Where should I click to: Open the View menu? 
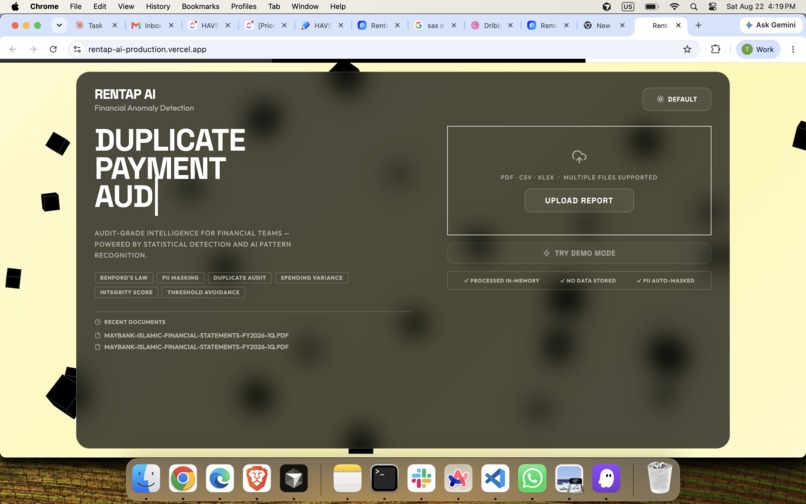(x=126, y=7)
